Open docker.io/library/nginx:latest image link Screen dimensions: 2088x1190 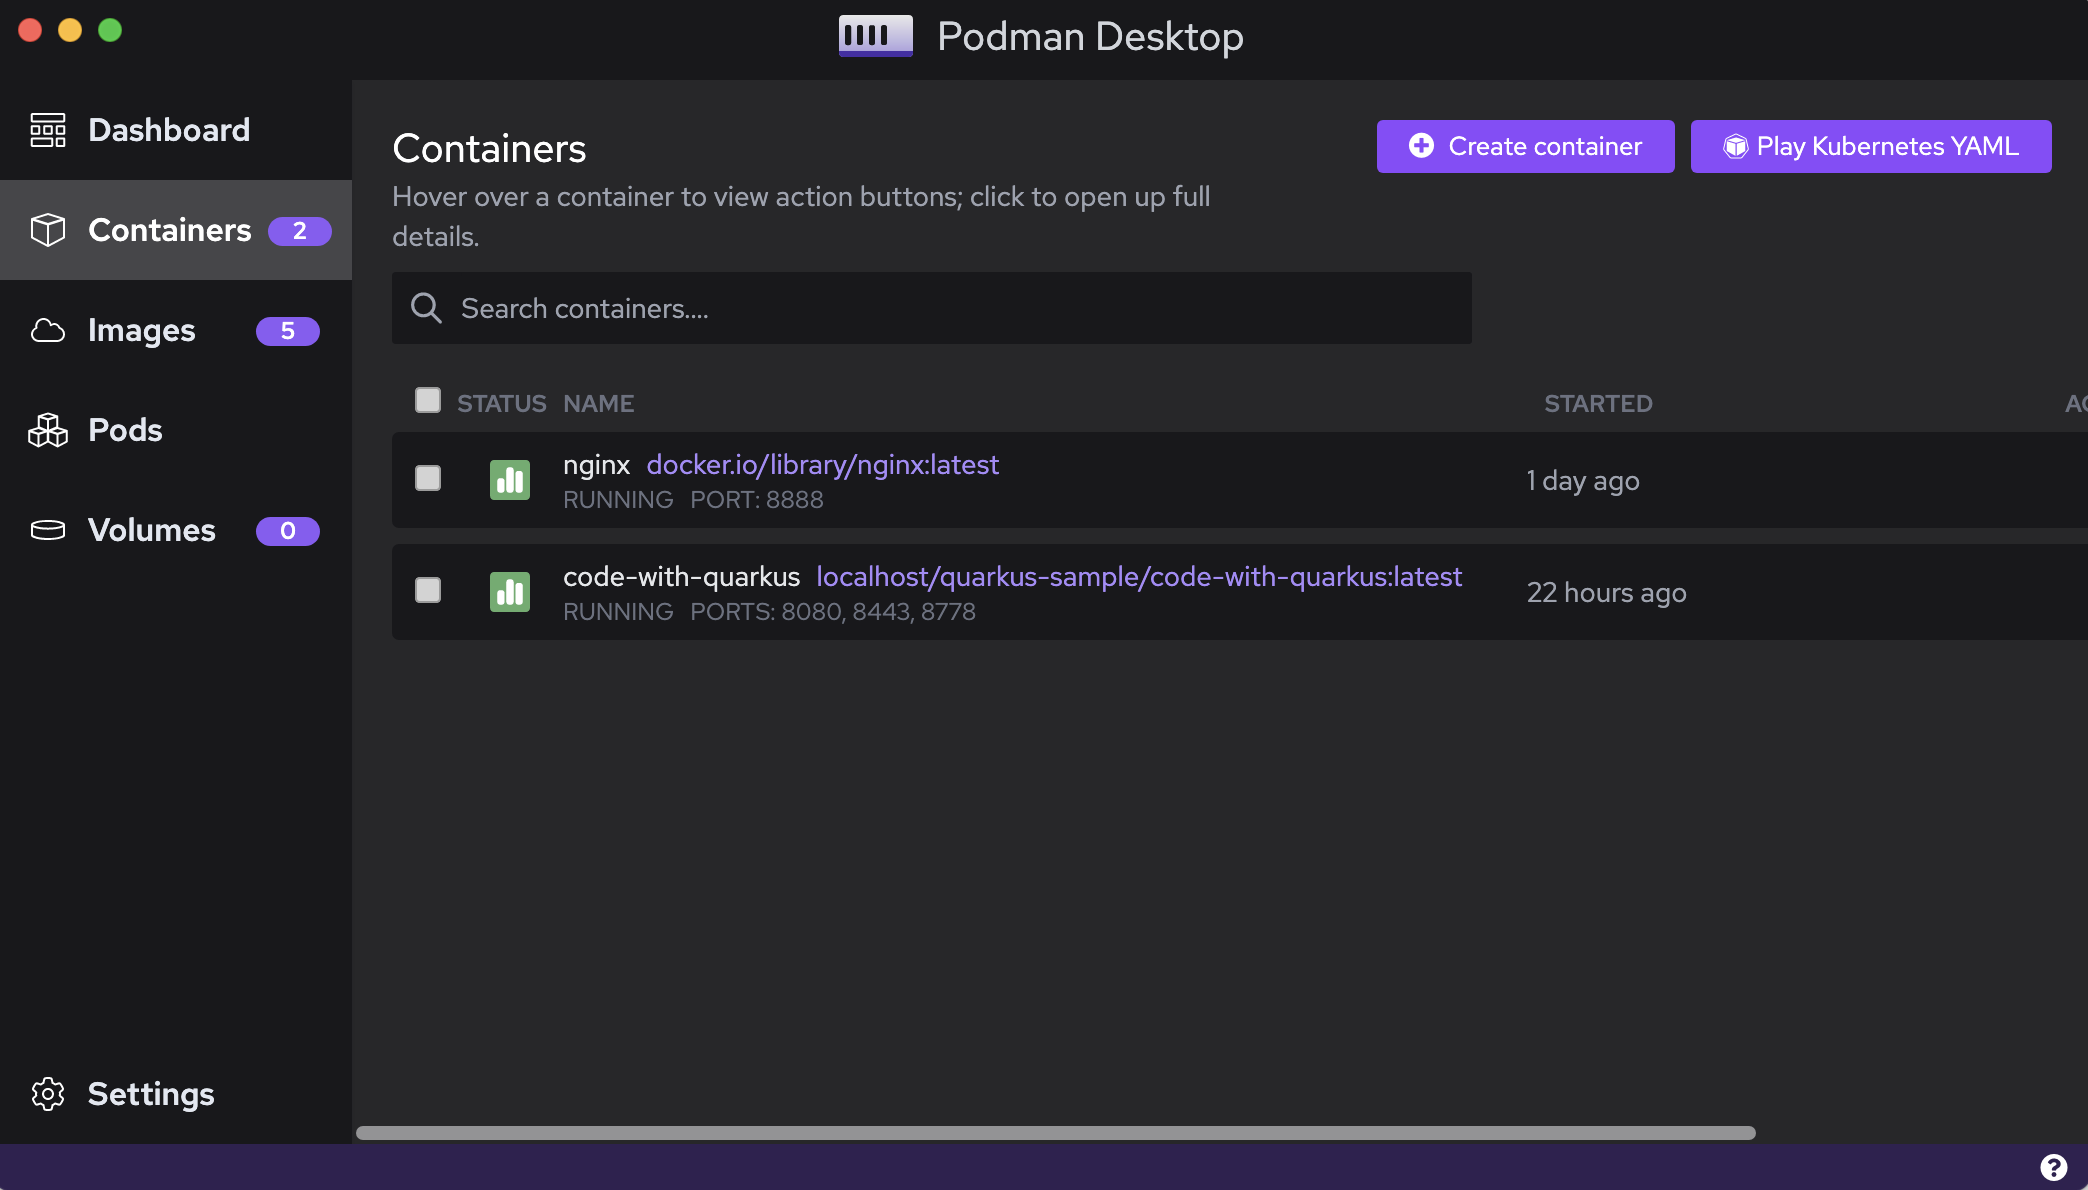coord(822,465)
